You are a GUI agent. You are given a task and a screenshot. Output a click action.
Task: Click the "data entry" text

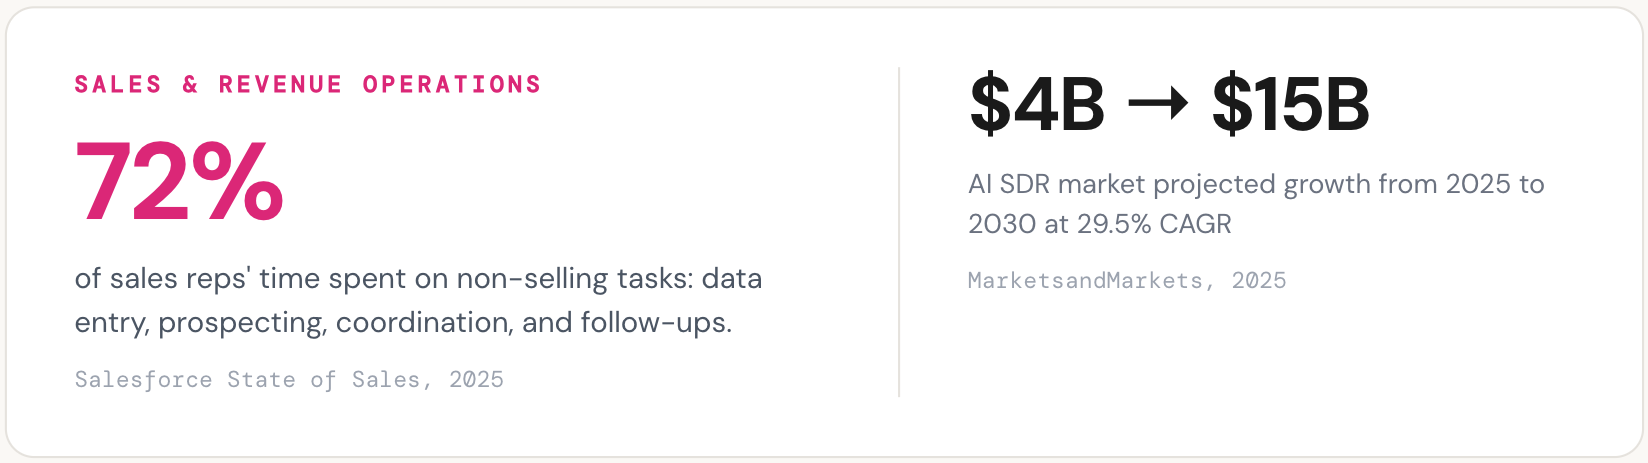(732, 278)
